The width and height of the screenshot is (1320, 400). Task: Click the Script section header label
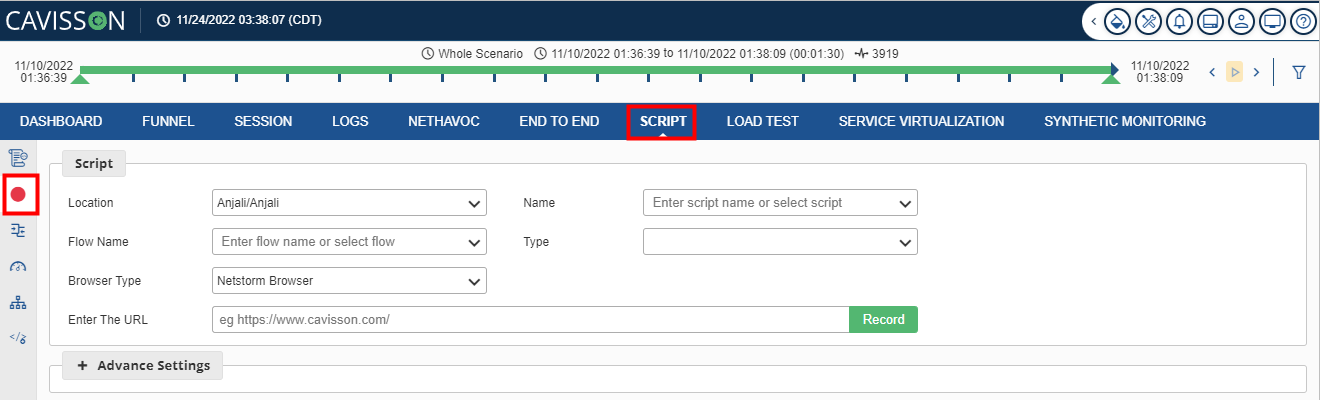coord(94,164)
